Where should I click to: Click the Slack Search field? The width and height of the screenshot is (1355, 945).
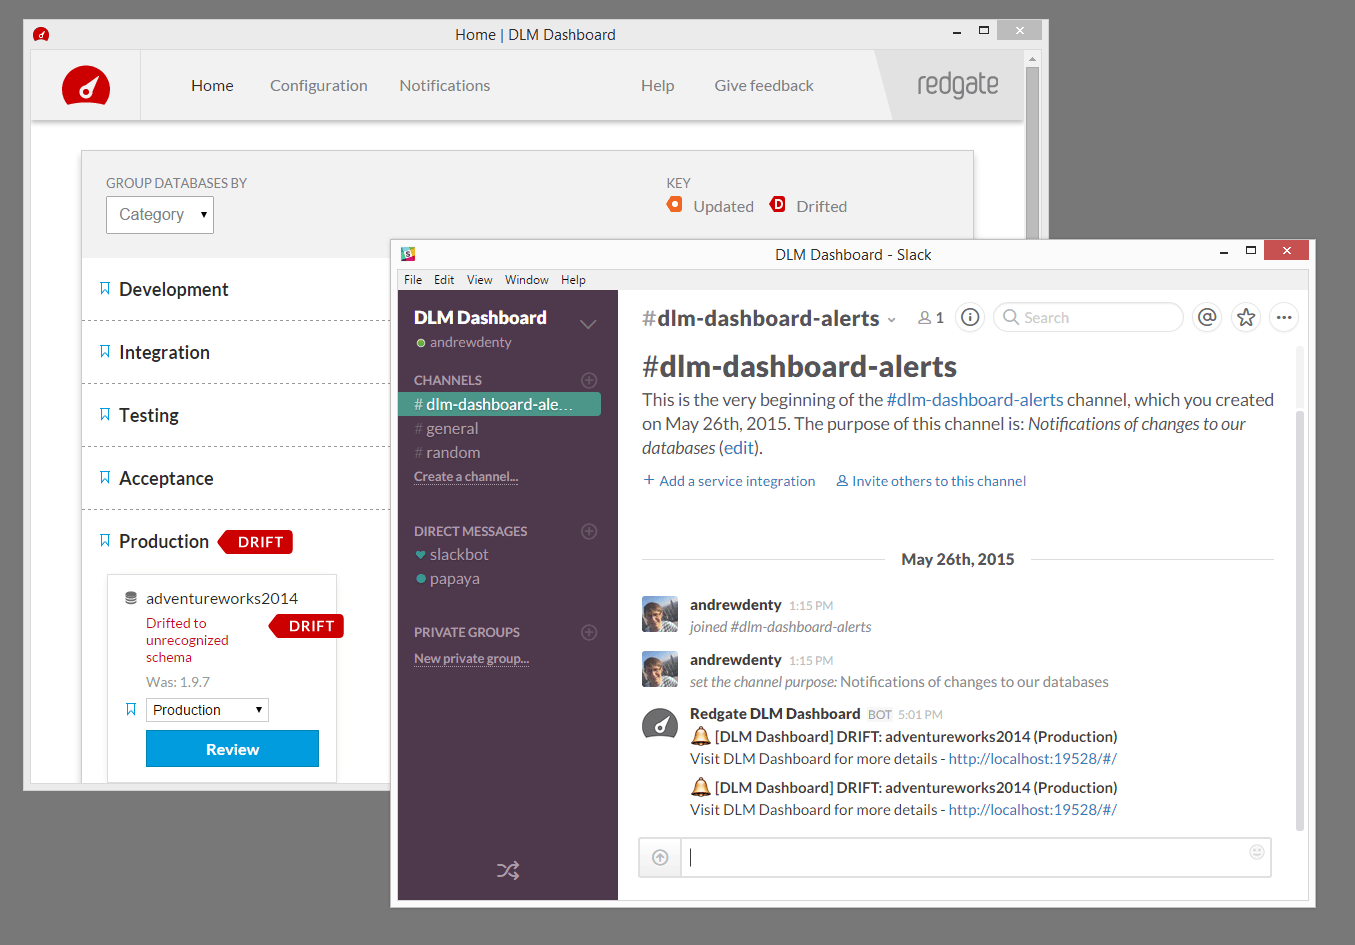[x=1088, y=317]
